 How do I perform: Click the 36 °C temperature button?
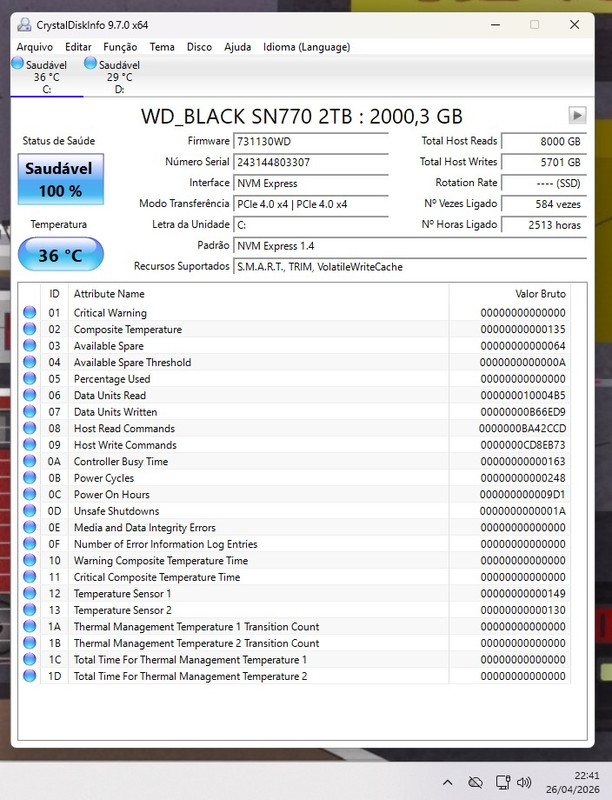(x=61, y=255)
